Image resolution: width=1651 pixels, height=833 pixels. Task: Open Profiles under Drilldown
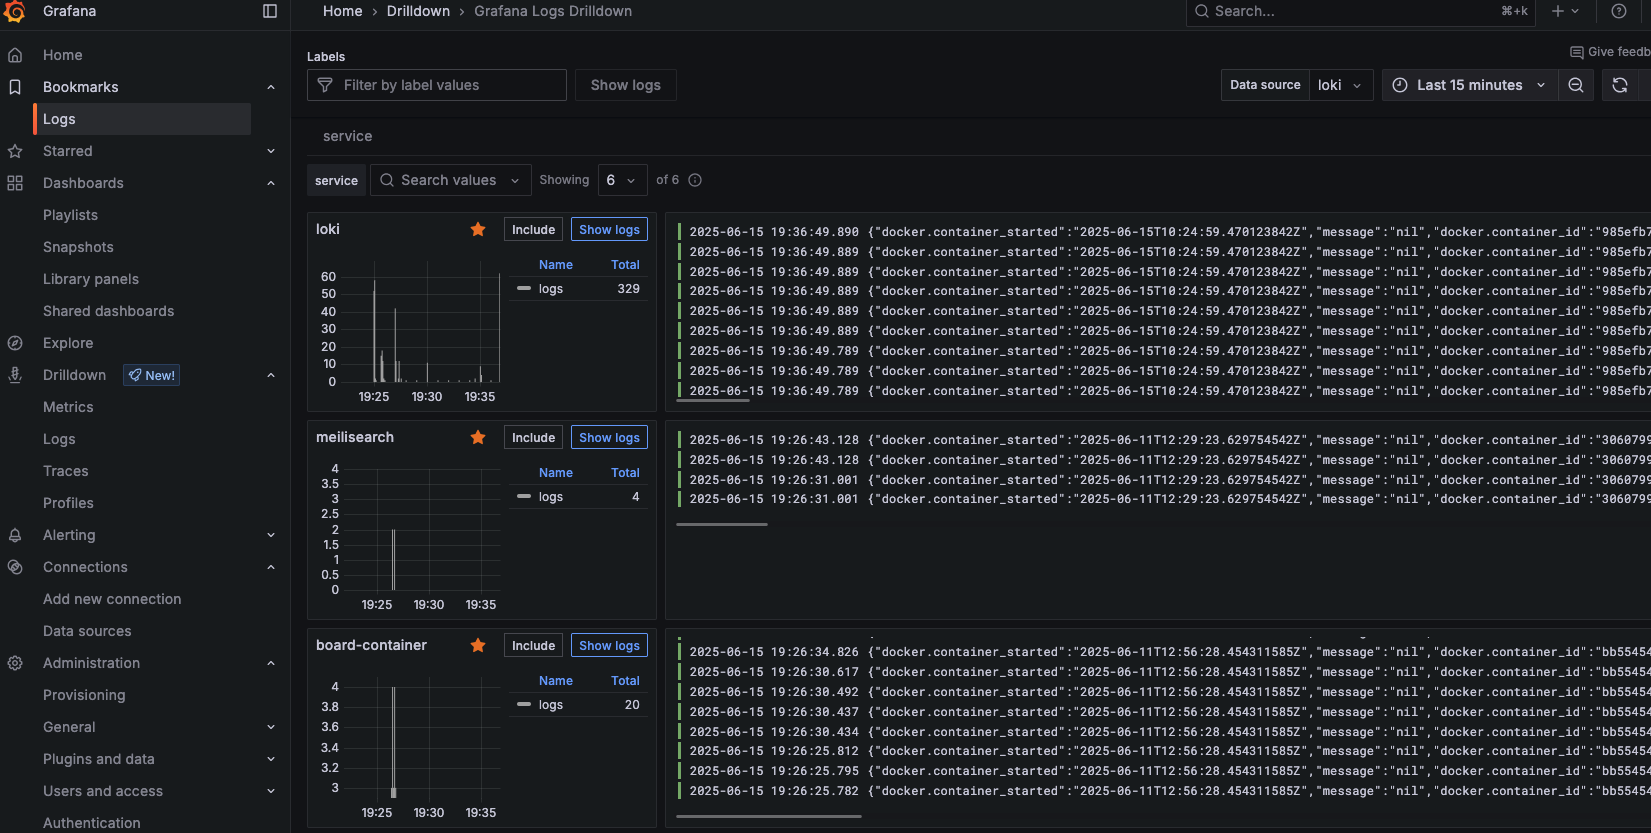tap(68, 503)
